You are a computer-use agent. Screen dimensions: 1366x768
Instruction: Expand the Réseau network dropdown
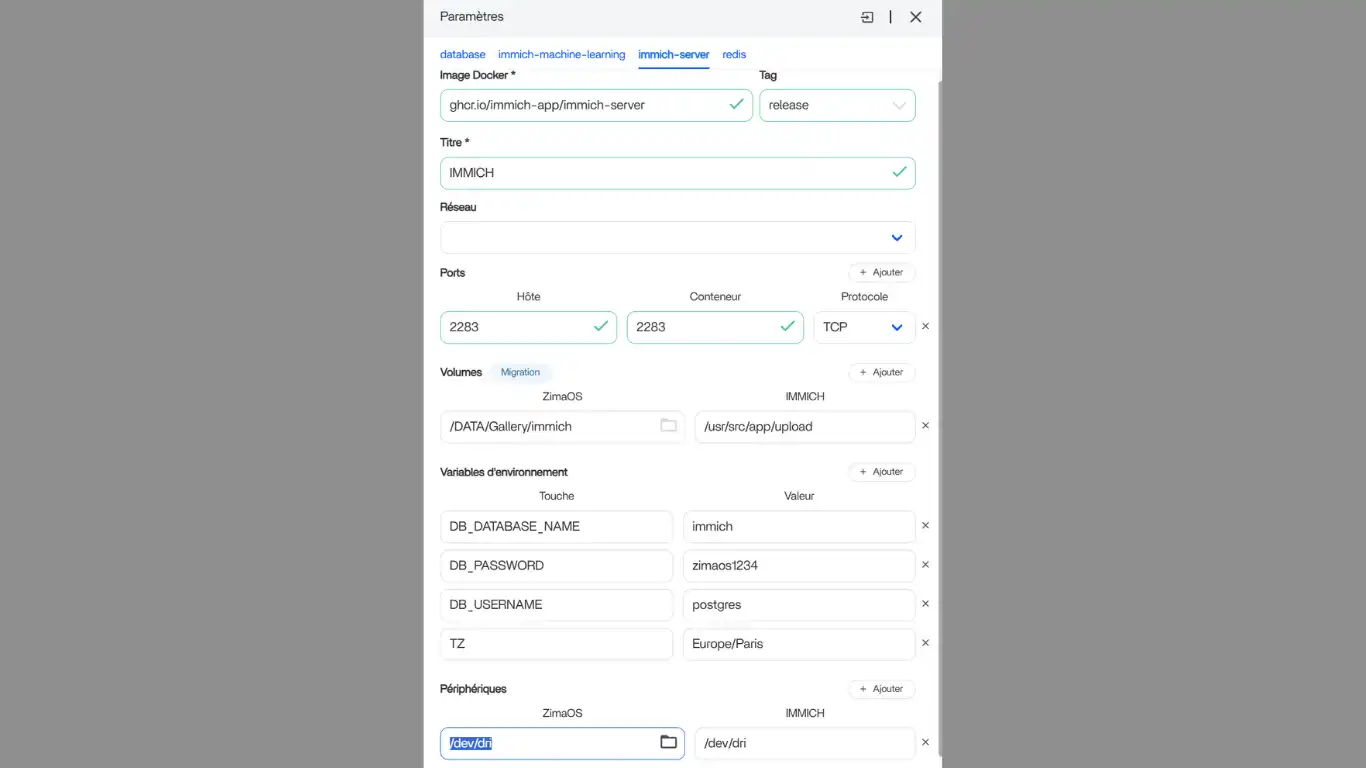point(677,238)
